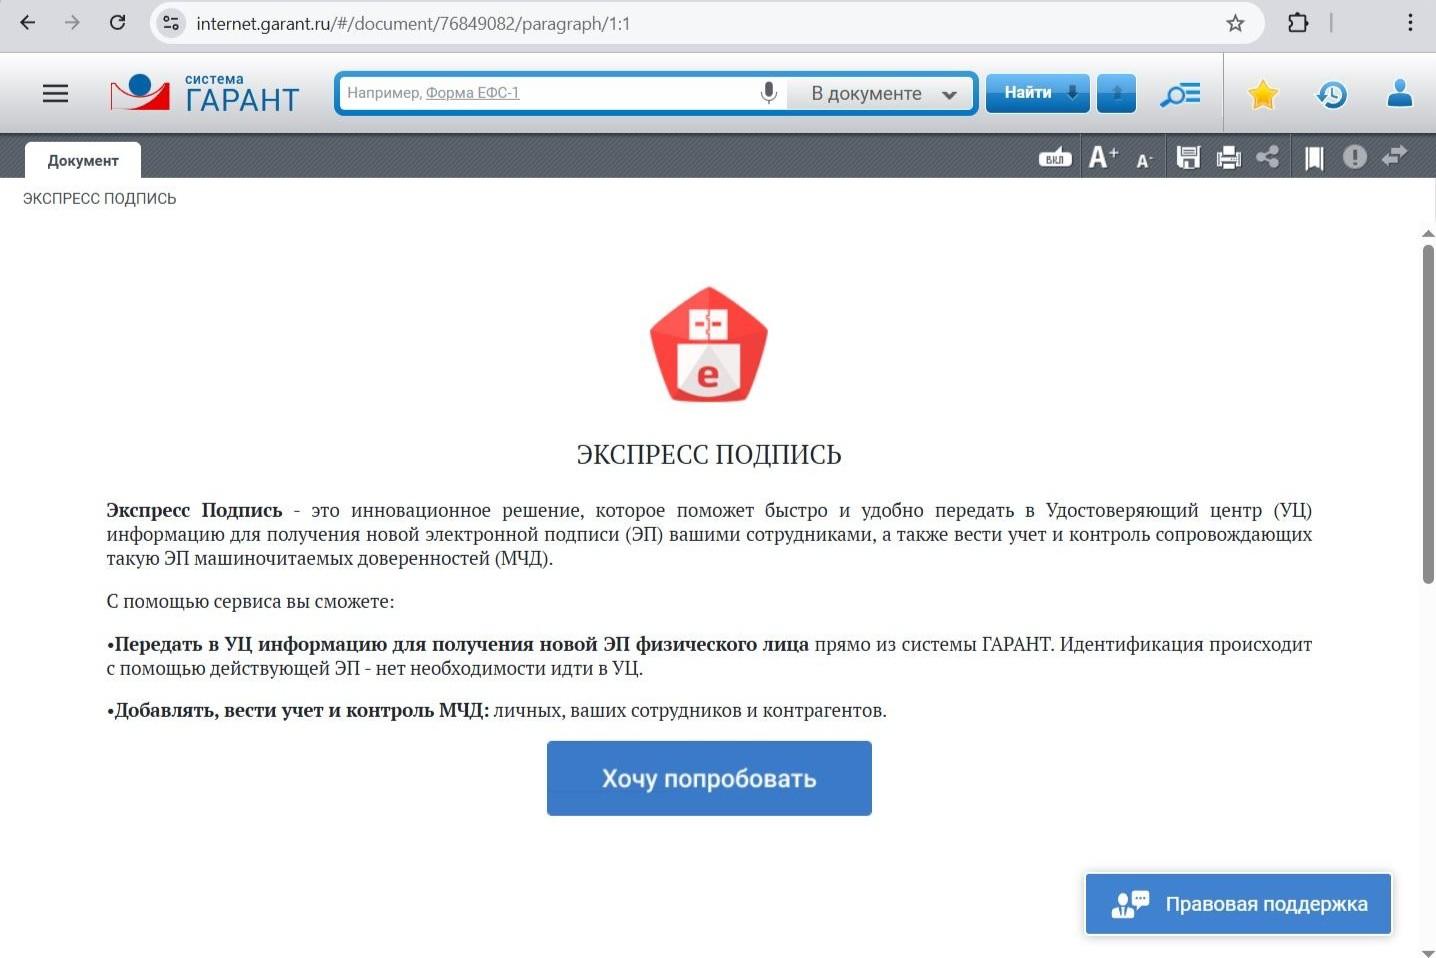Click the exclamation mark info icon
The width and height of the screenshot is (1436, 958).
click(x=1354, y=157)
